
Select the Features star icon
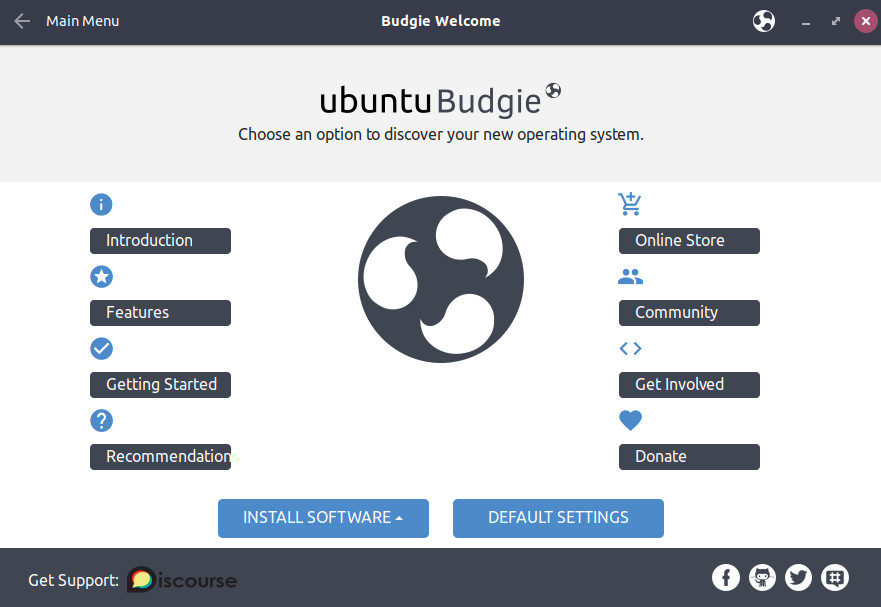pos(101,276)
